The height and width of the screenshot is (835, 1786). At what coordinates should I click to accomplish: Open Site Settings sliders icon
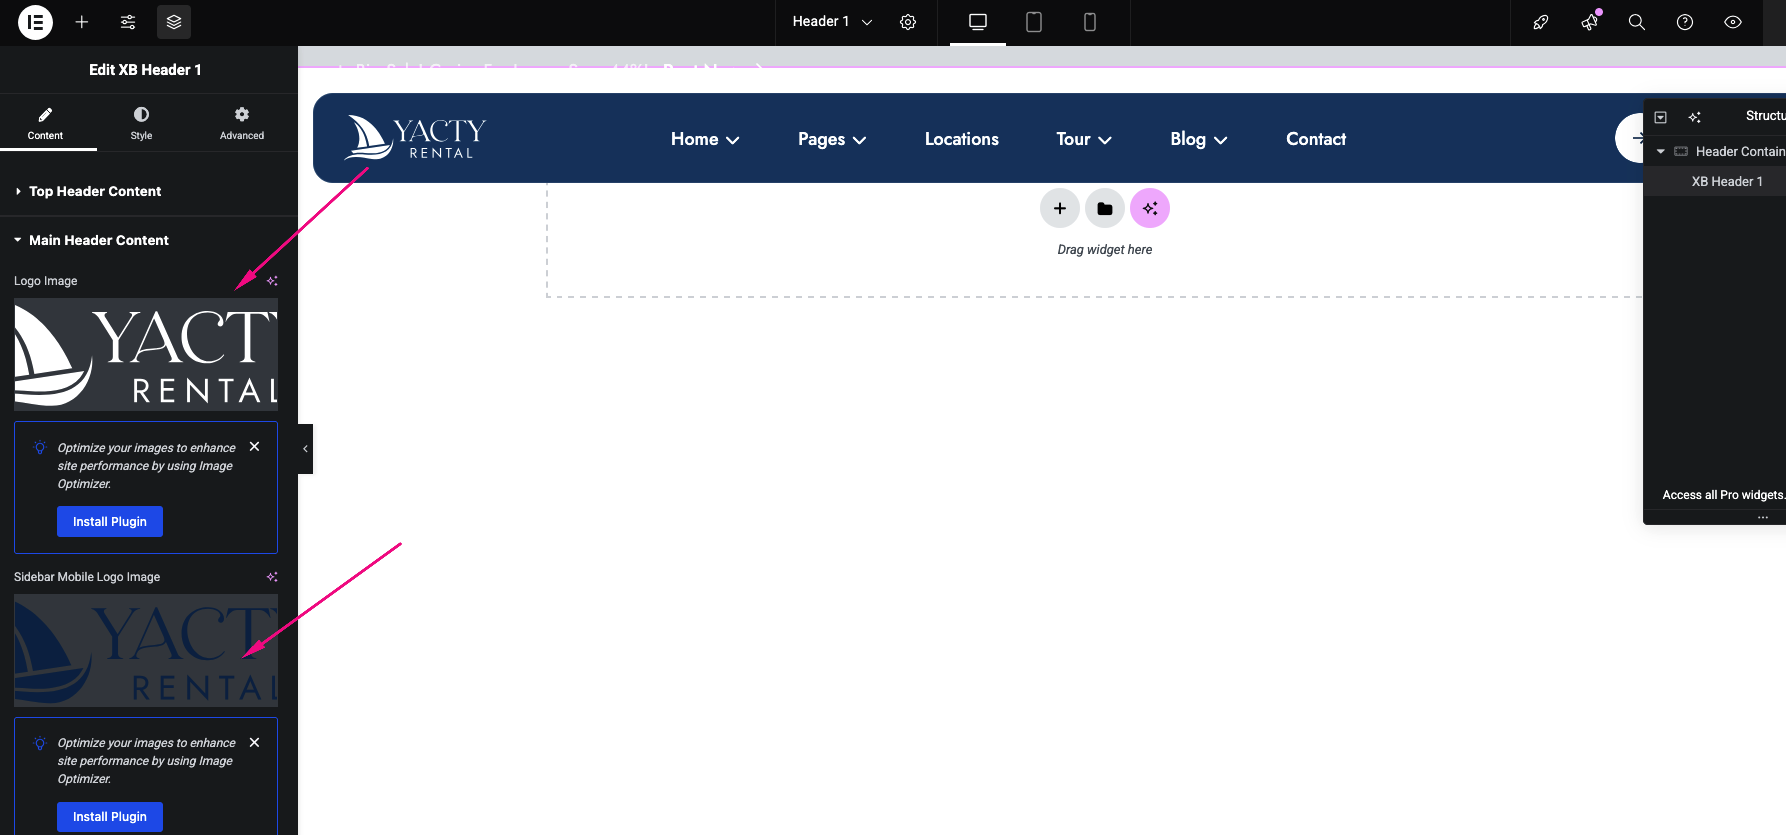pyautogui.click(x=128, y=22)
